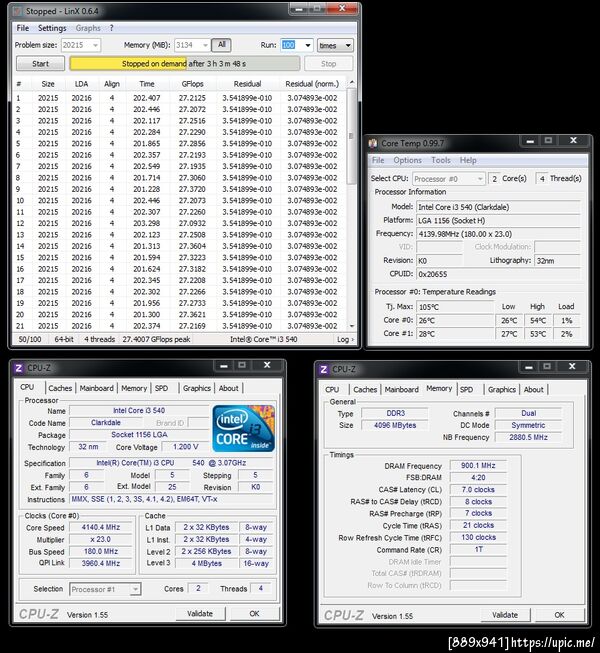Click the Start button in LinX
Image resolution: width=600 pixels, height=653 pixels.
(x=40, y=64)
